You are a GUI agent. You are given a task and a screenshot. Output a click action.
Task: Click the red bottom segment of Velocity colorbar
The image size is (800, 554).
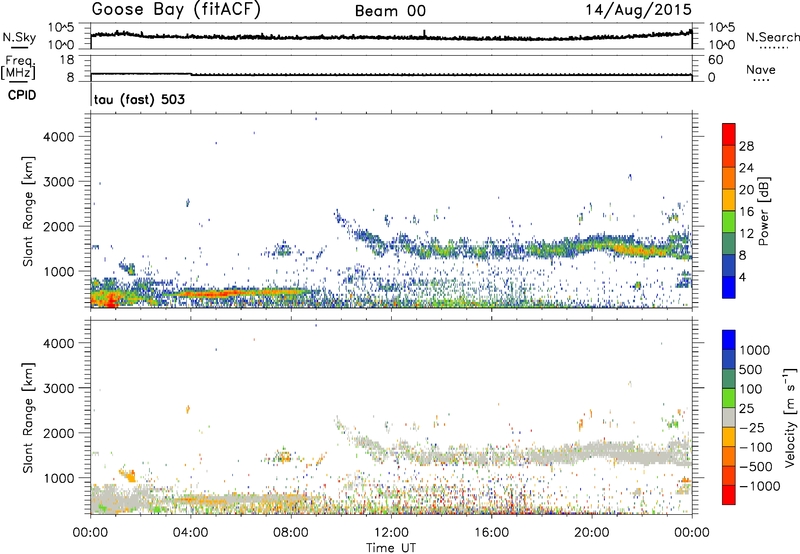point(729,495)
